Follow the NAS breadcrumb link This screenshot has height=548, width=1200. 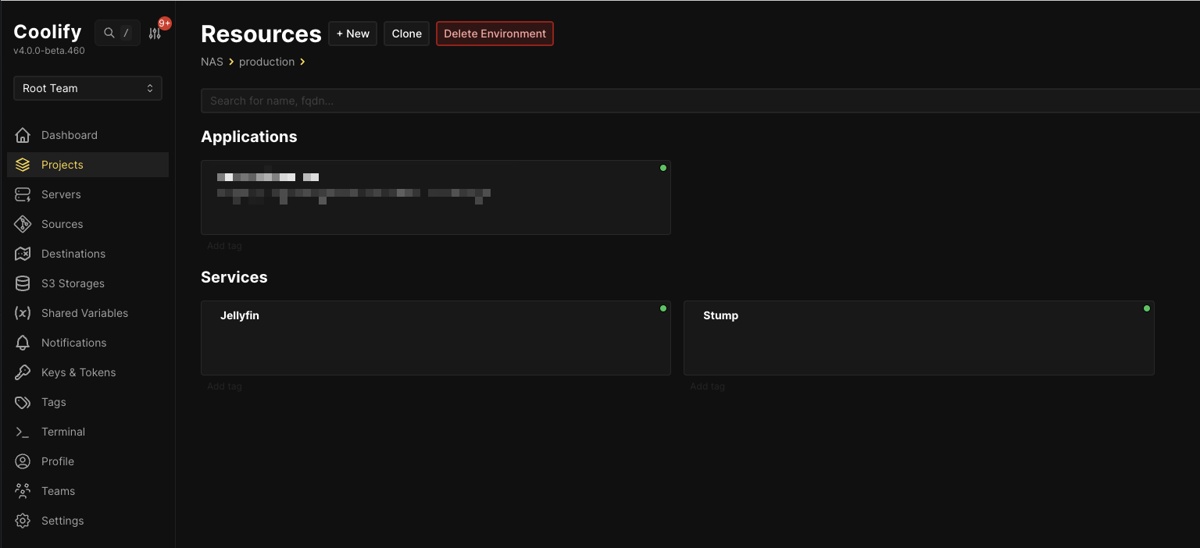point(212,62)
